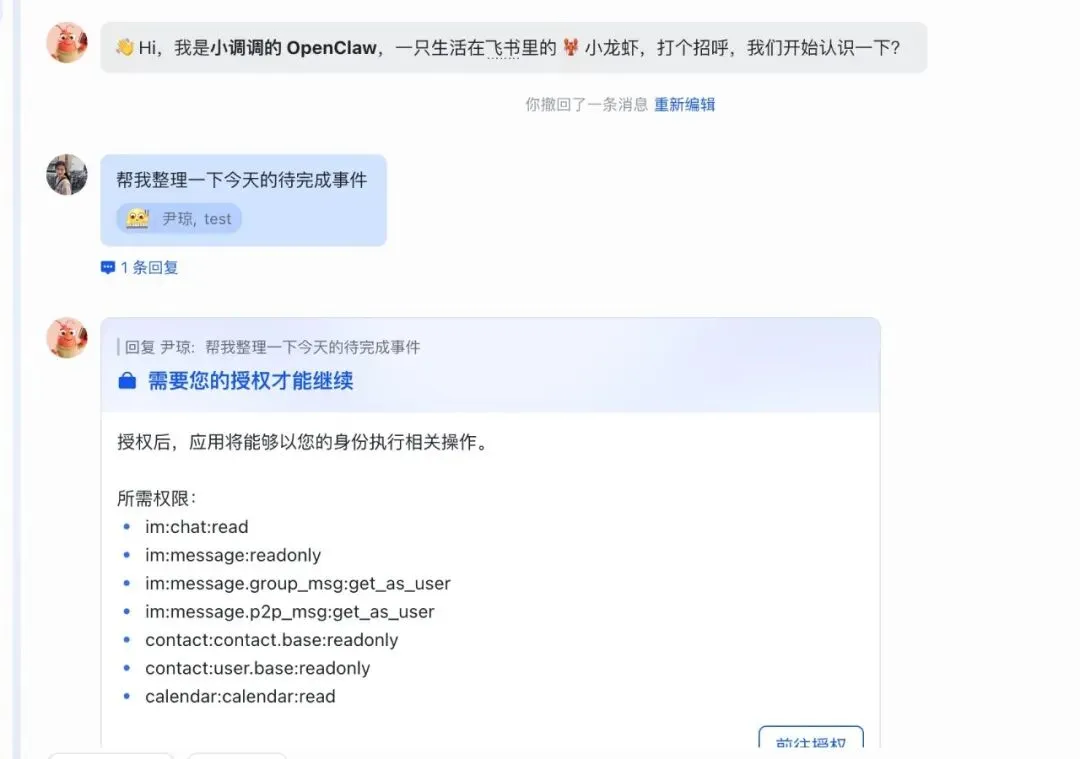The width and height of the screenshot is (1080, 759).
Task: Click the 你撤回了一条消息 notice
Action: [587, 105]
